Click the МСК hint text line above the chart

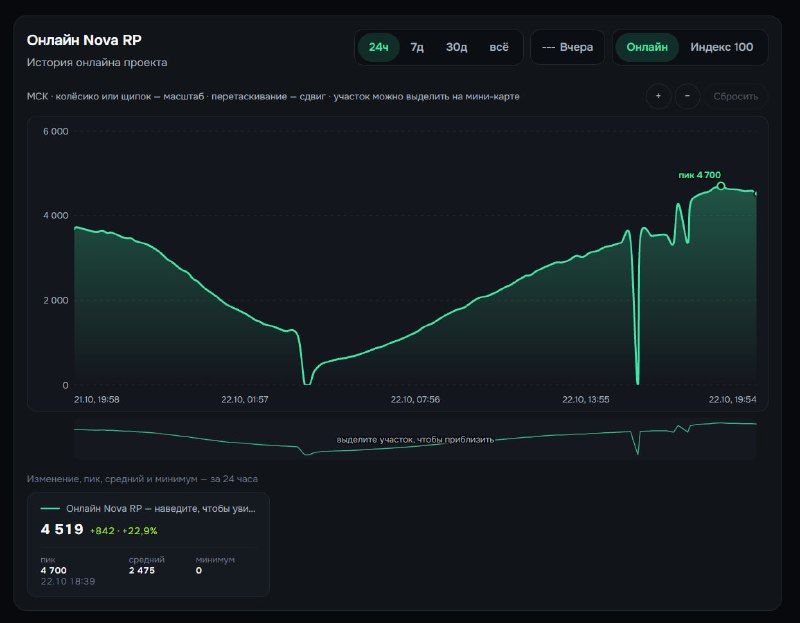273,96
